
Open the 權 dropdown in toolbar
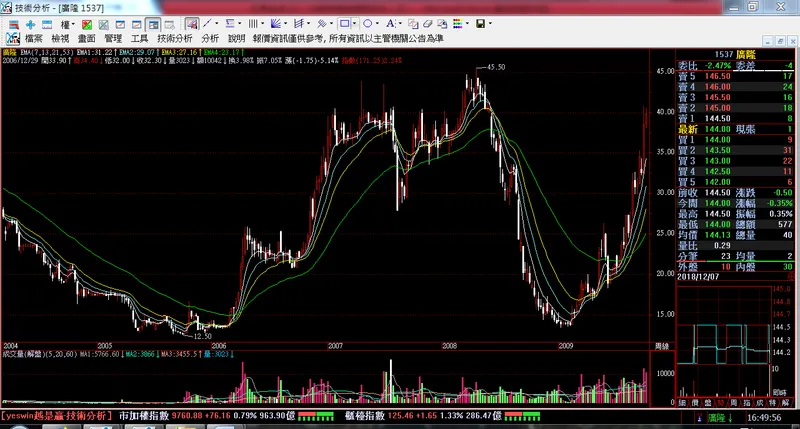(x=68, y=23)
